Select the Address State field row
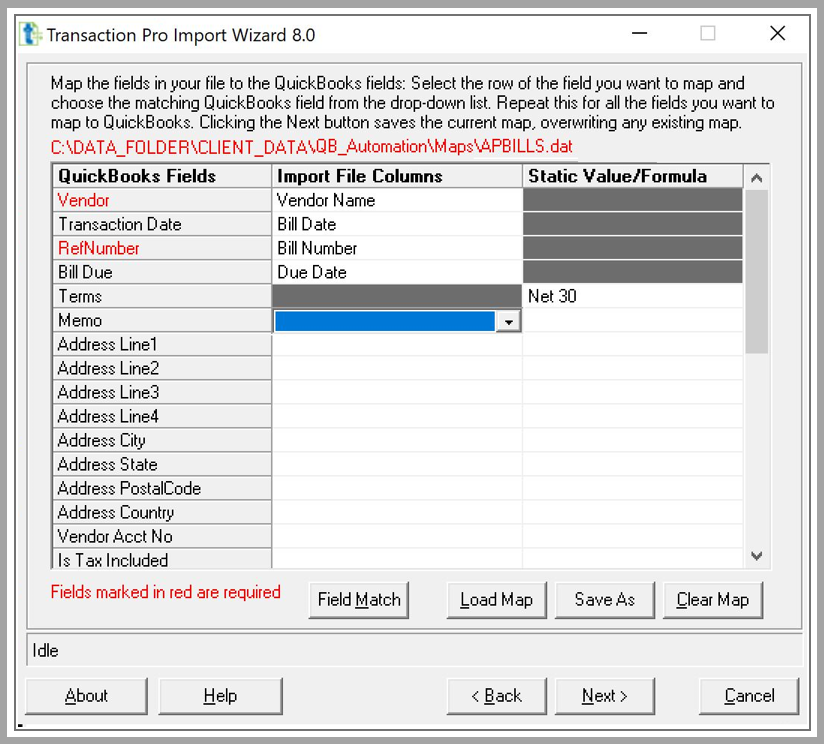Screen dimensions: 824x744 [x=162, y=464]
